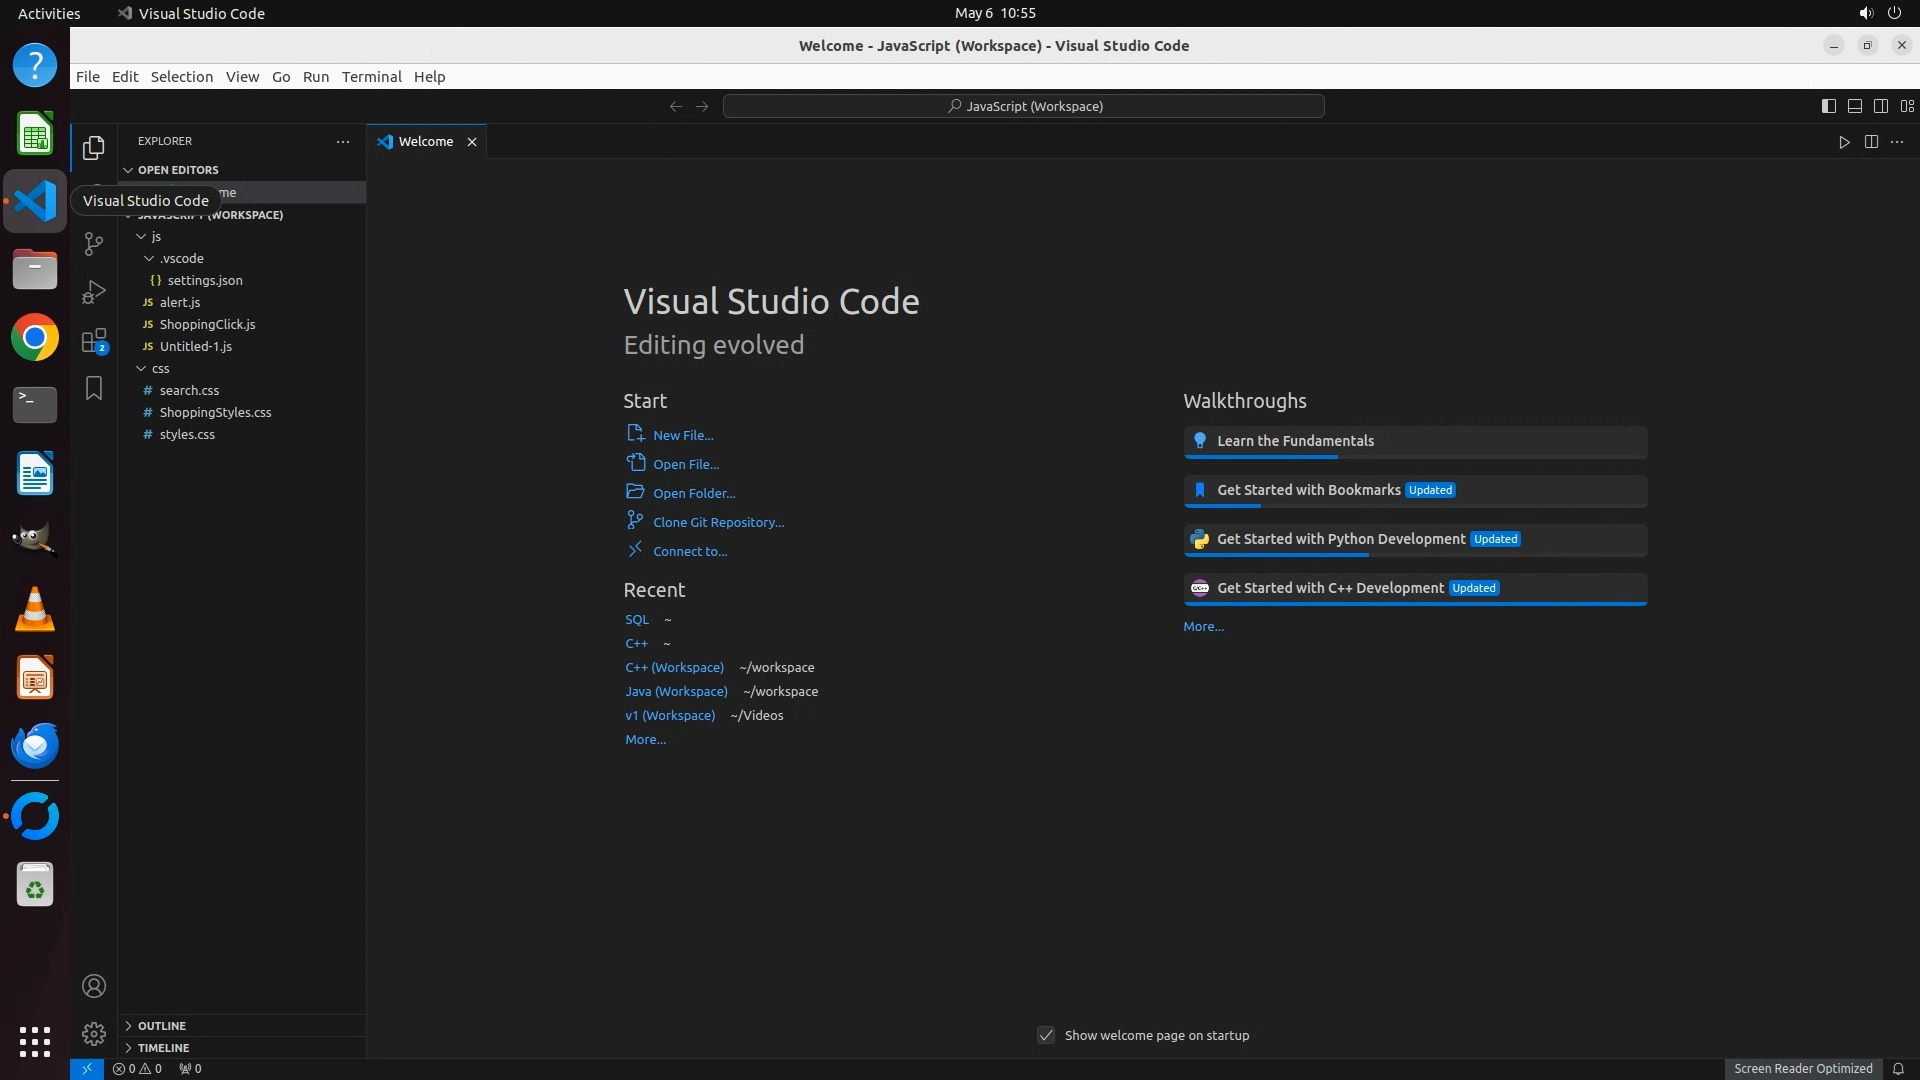The width and height of the screenshot is (1920, 1080).
Task: Click the Split Editor Right icon
Action: [1871, 142]
